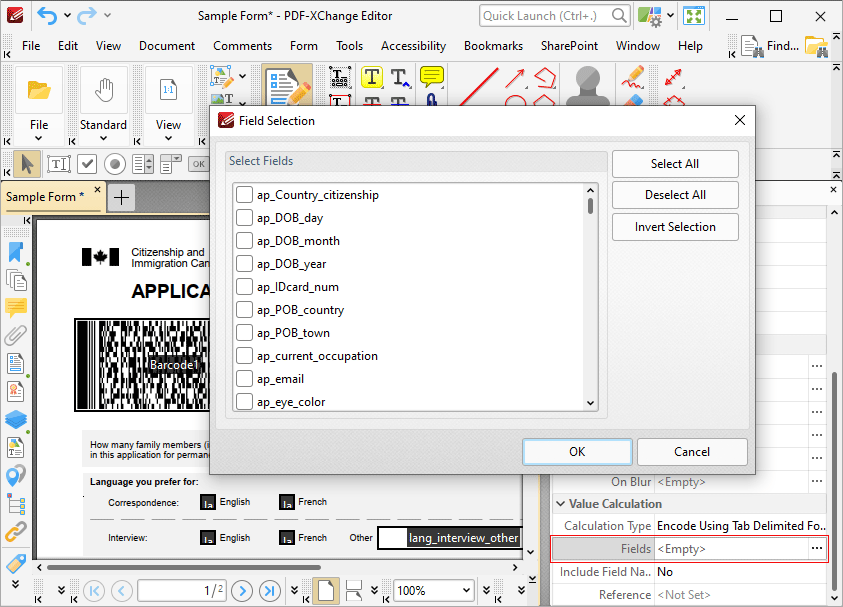Screen dimensions: 843x607
Task: Select the Pencil drawing tool icon
Action: click(633, 77)
